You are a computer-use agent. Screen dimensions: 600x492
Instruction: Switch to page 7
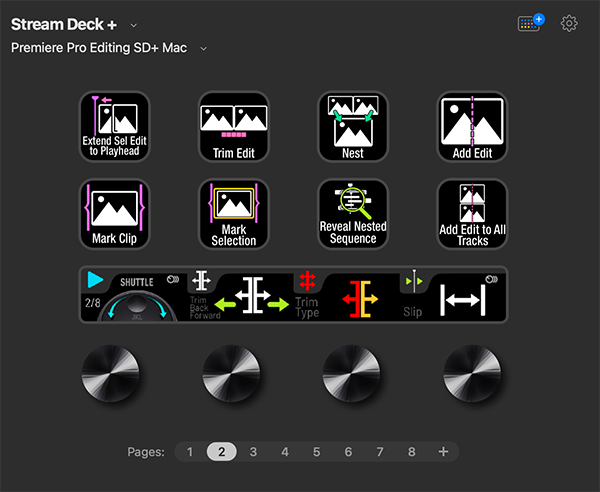coord(380,452)
